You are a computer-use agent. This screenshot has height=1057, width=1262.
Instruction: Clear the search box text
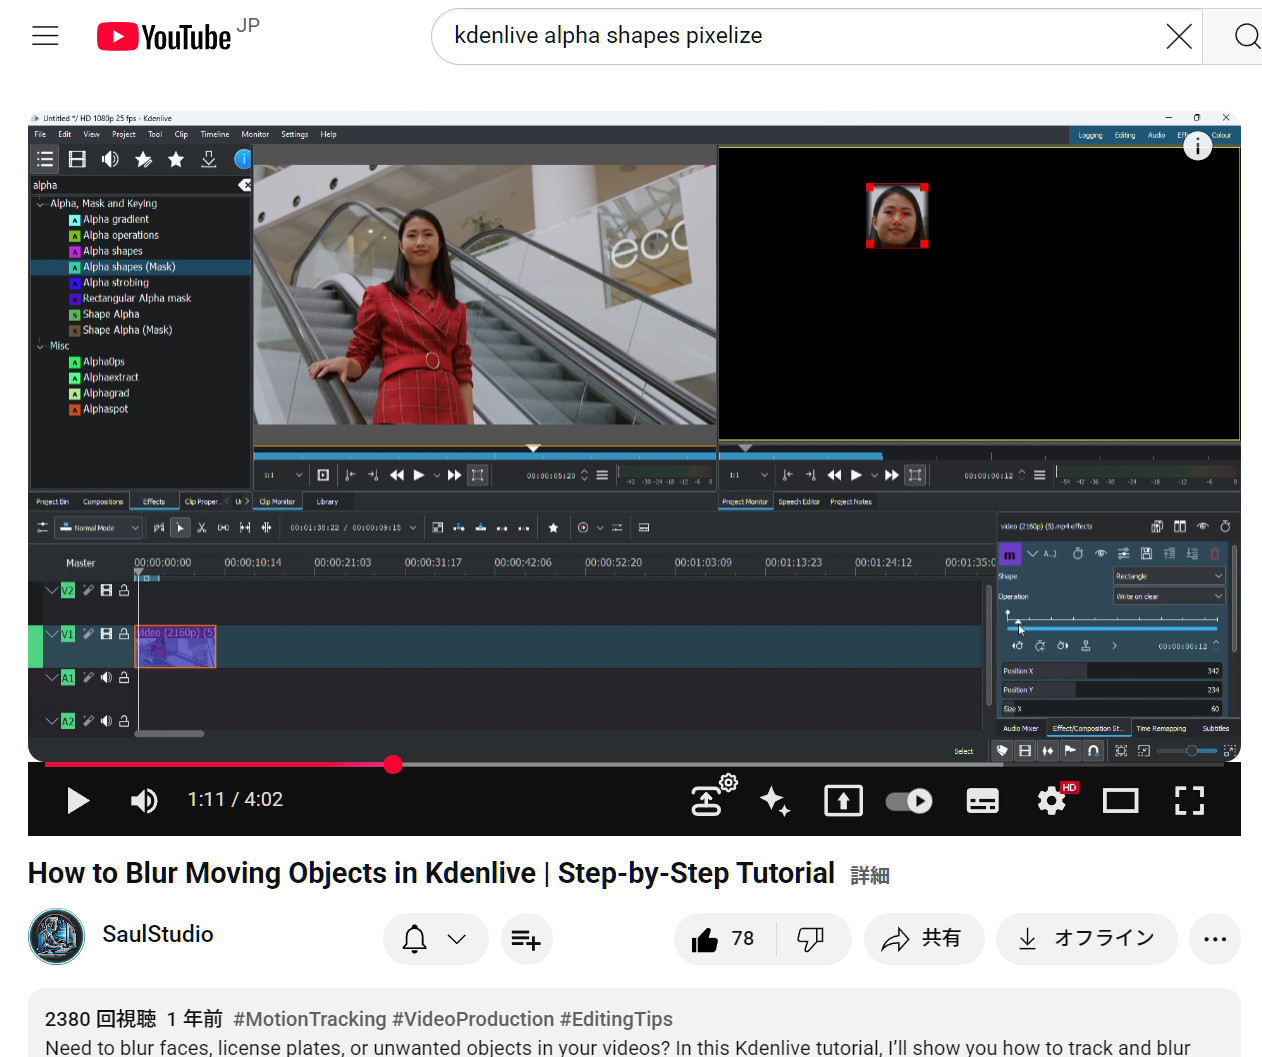(1178, 37)
